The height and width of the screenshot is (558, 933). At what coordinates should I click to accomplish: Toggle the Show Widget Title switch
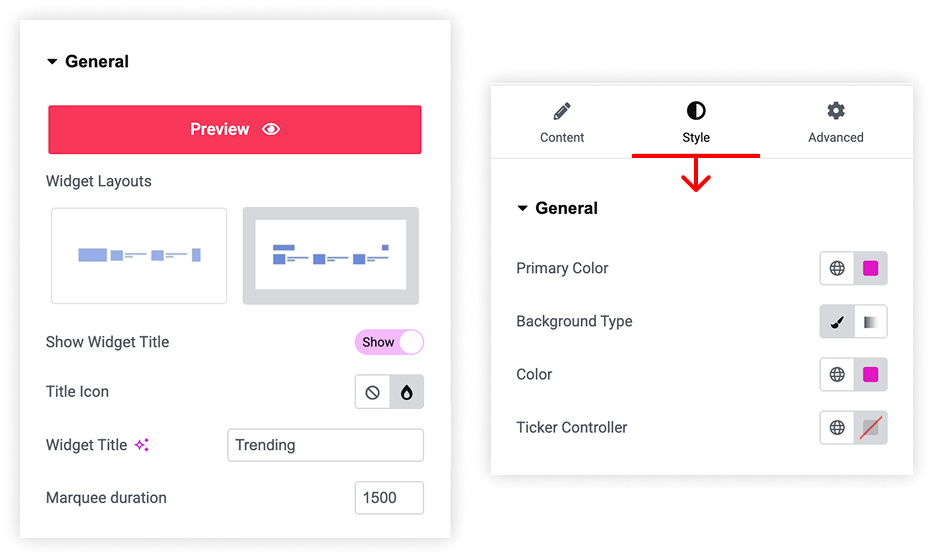[x=389, y=342]
